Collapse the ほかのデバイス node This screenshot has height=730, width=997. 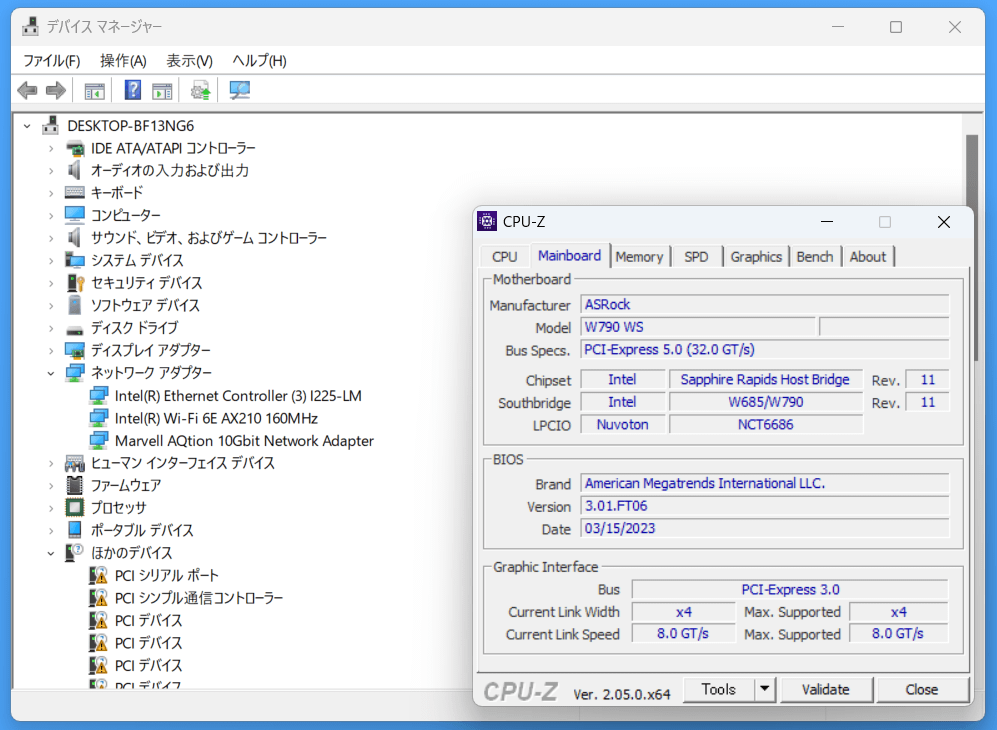[x=51, y=553]
